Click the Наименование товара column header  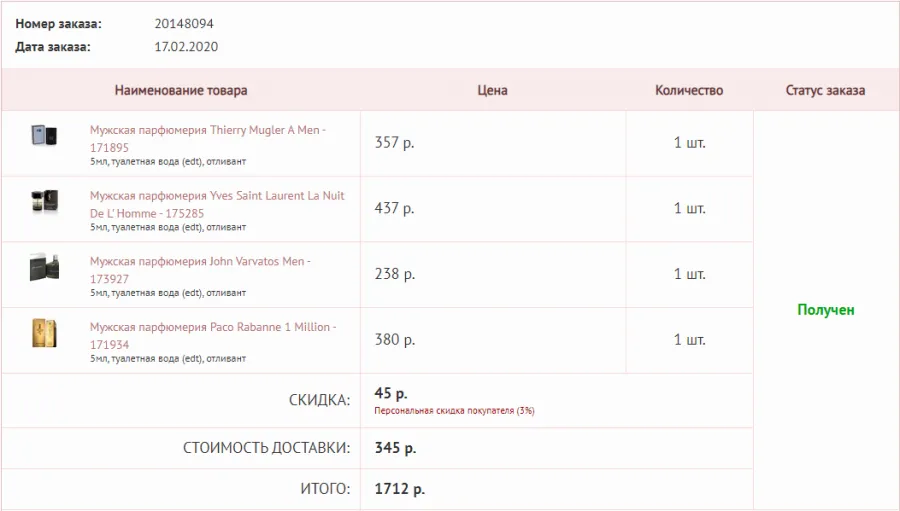tap(181, 90)
